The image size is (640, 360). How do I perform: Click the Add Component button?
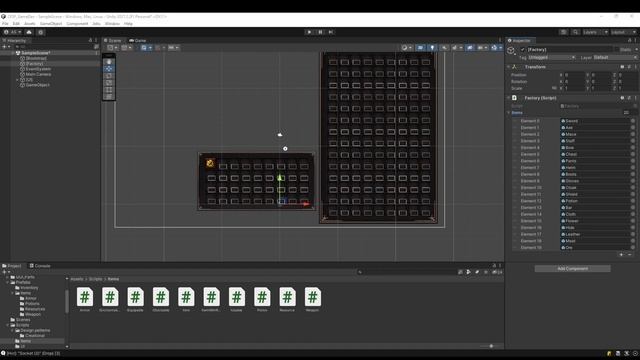click(572, 269)
